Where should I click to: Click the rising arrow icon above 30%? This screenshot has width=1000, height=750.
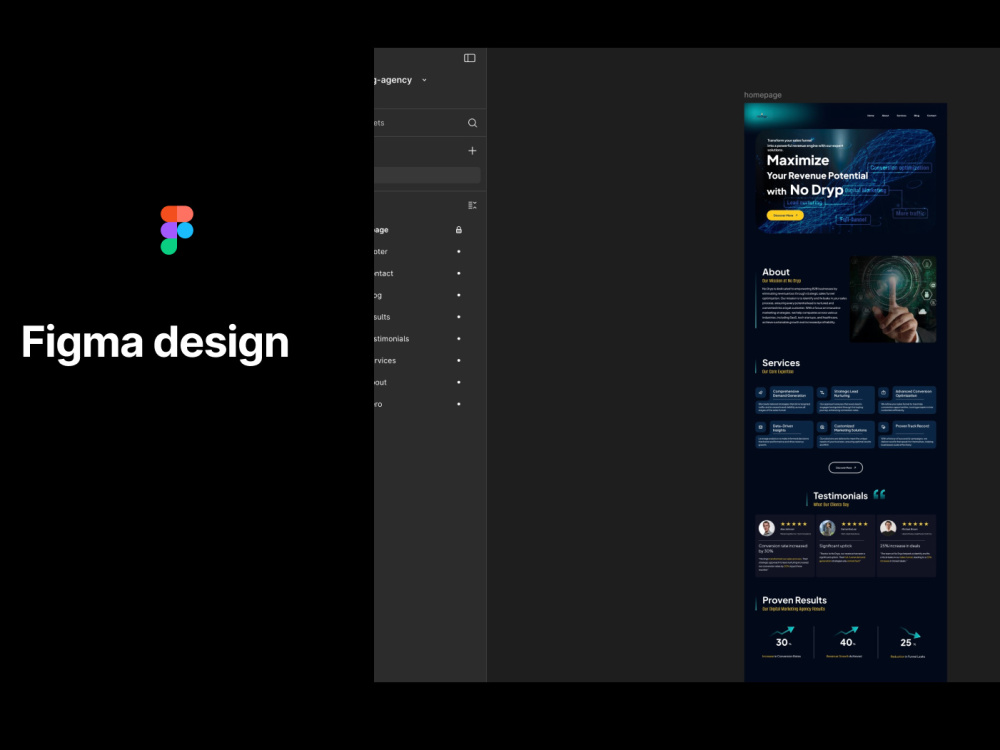tap(783, 631)
